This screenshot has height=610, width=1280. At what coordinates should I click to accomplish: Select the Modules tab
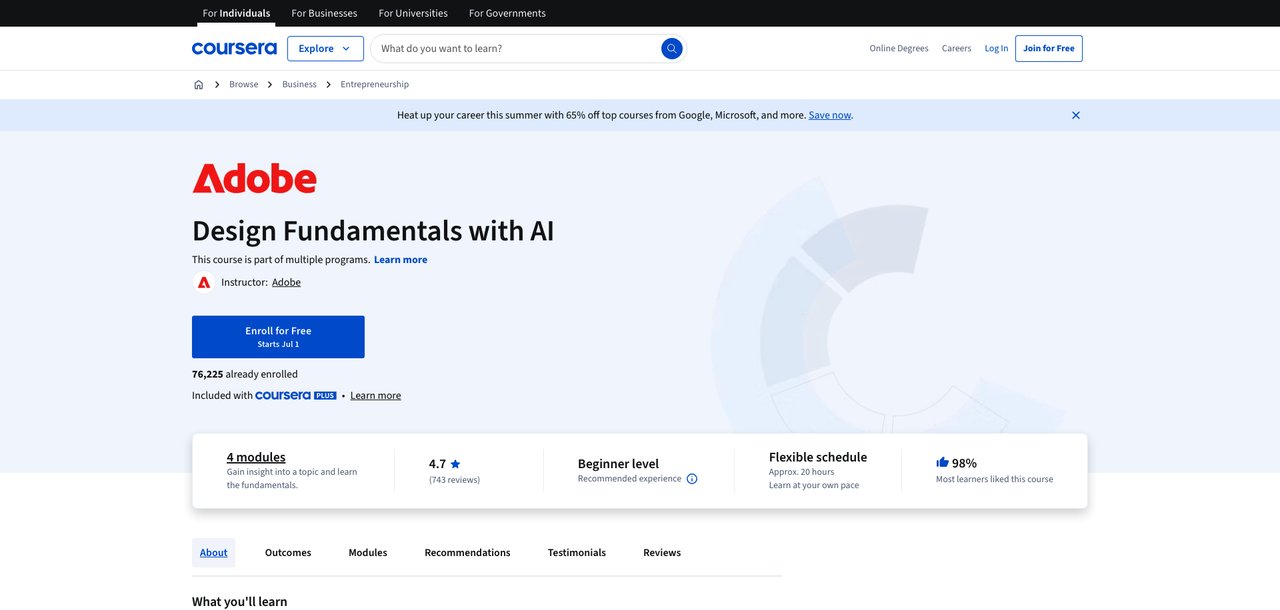tap(368, 553)
